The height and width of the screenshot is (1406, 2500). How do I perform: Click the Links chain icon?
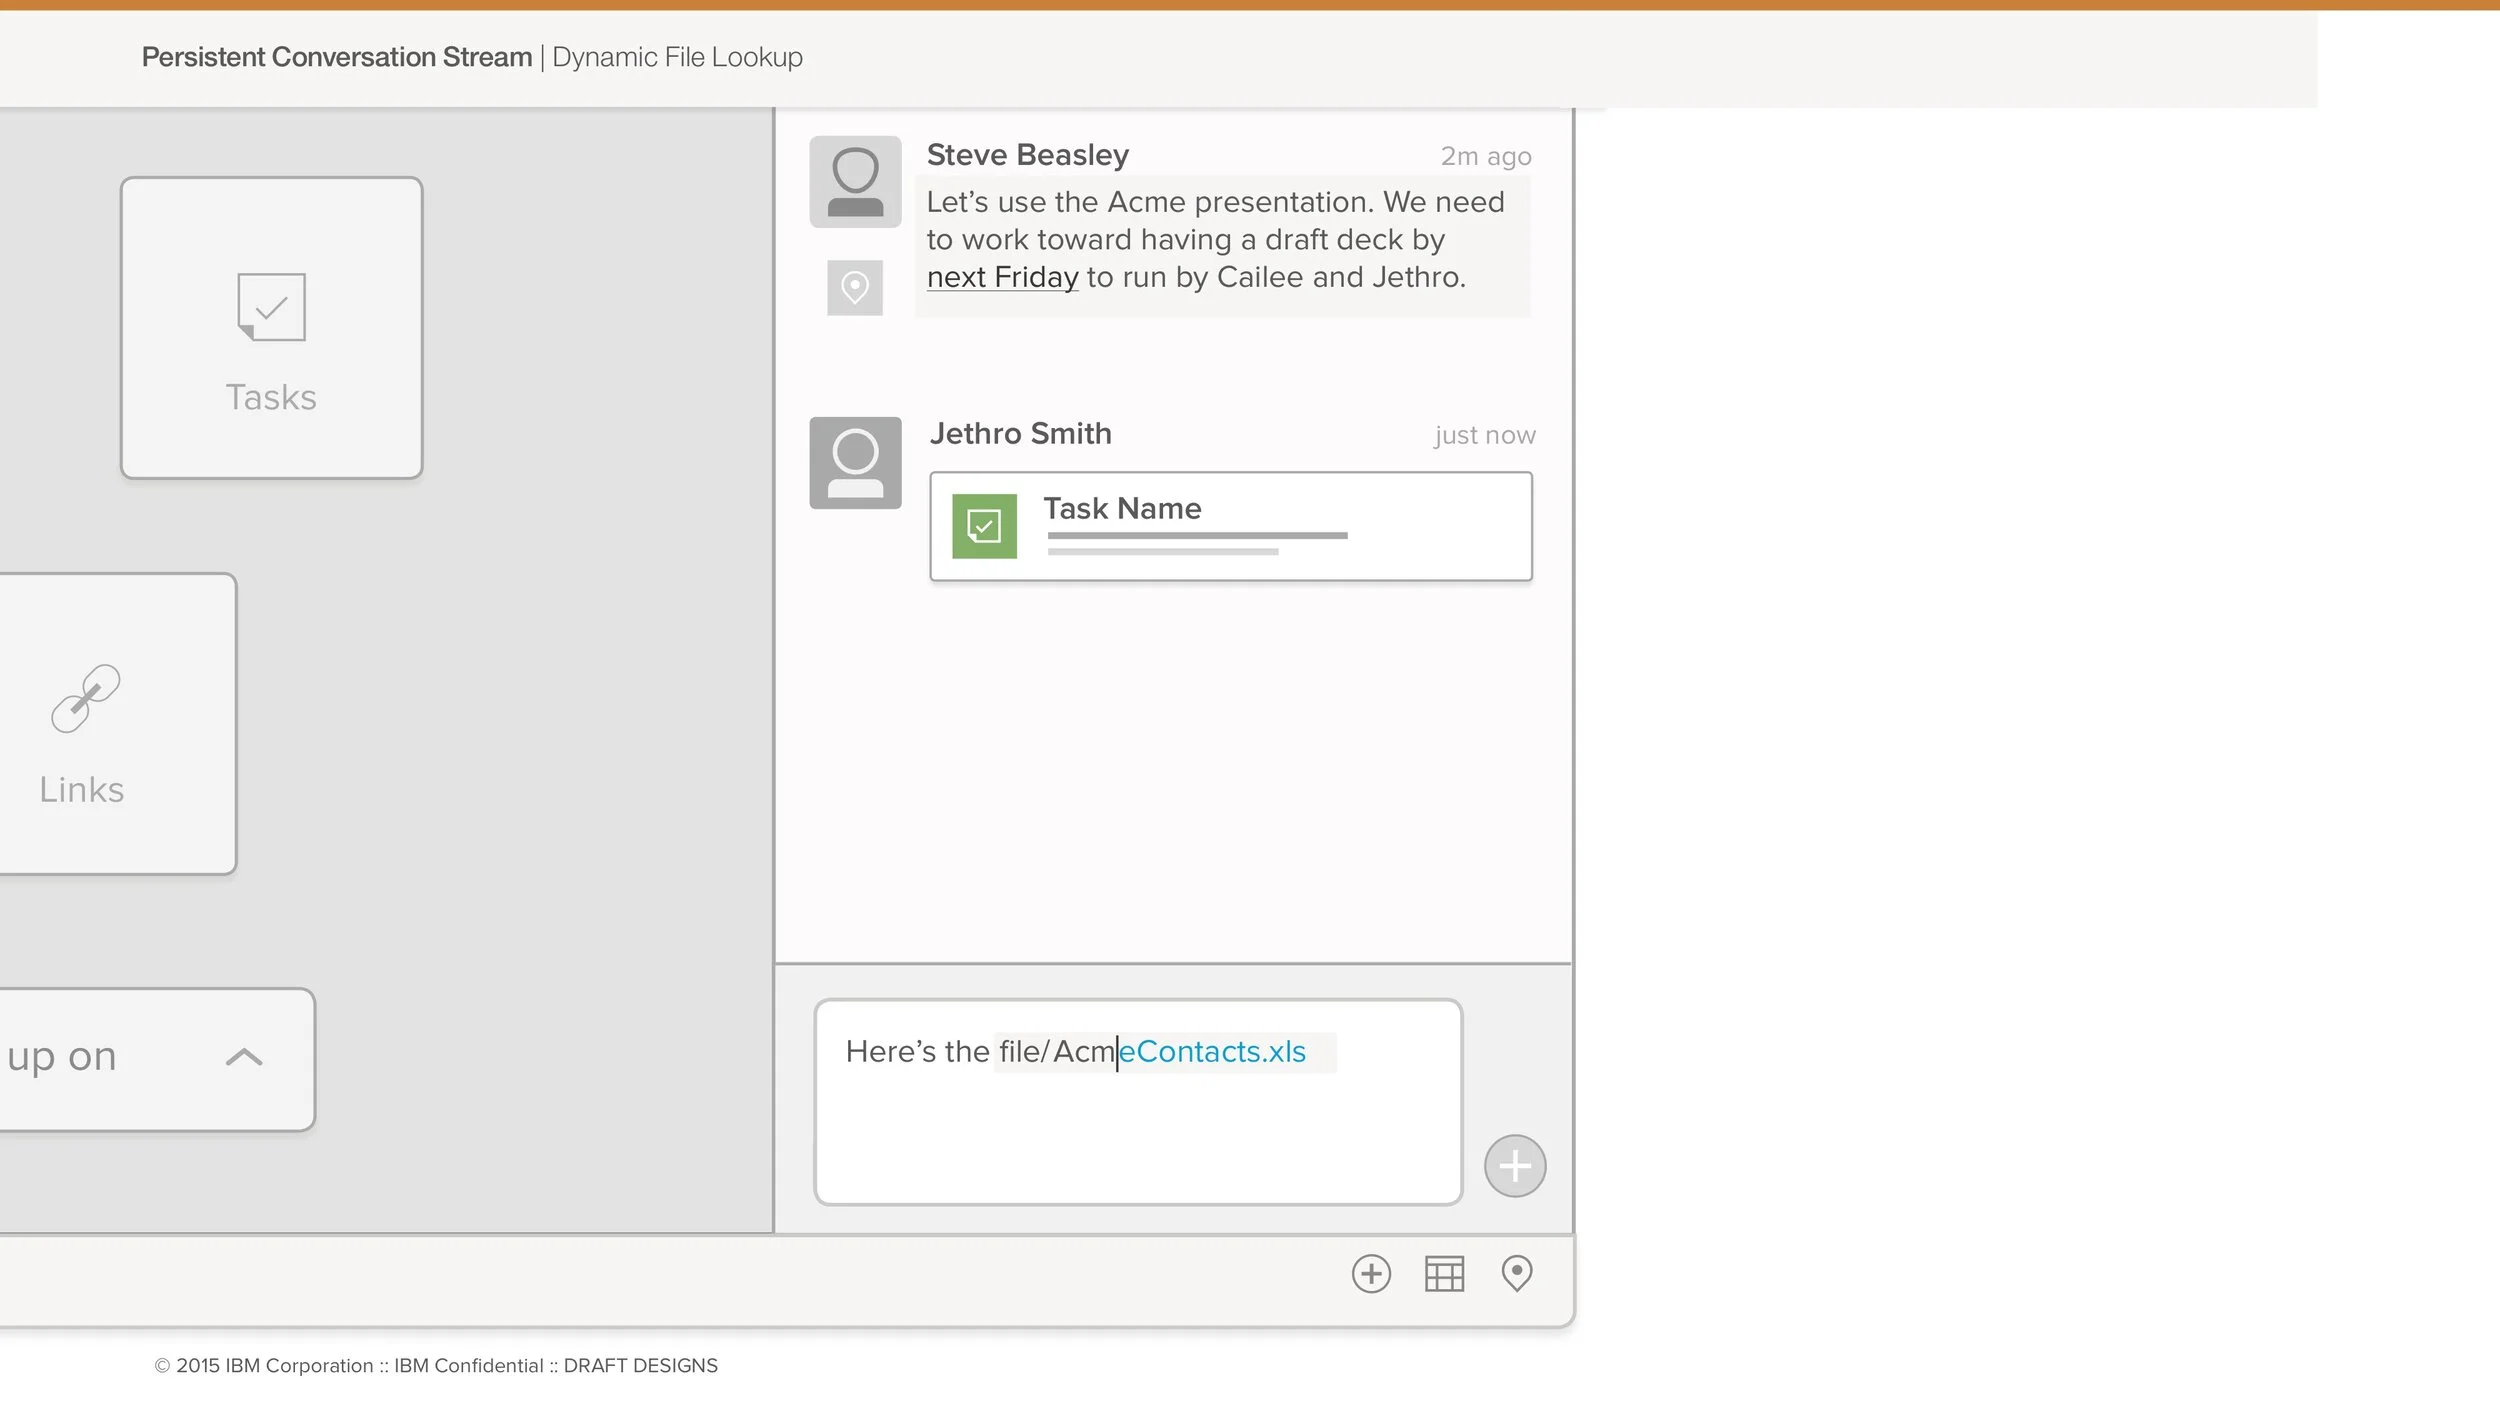click(86, 698)
